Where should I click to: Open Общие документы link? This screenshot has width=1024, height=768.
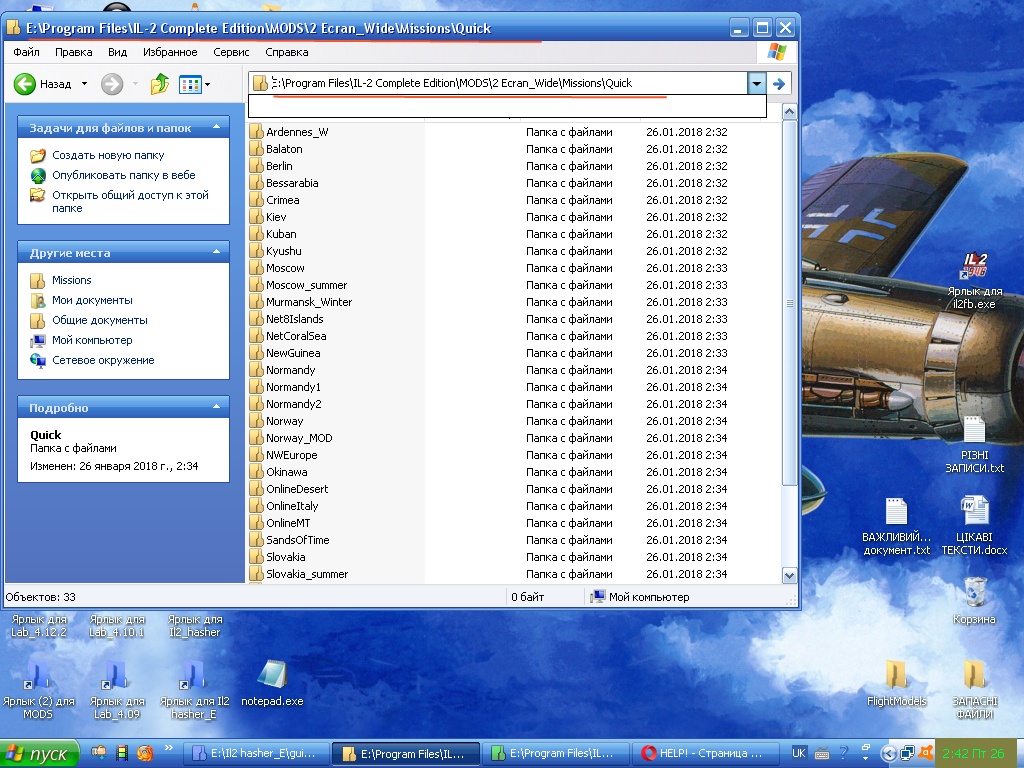[100, 320]
